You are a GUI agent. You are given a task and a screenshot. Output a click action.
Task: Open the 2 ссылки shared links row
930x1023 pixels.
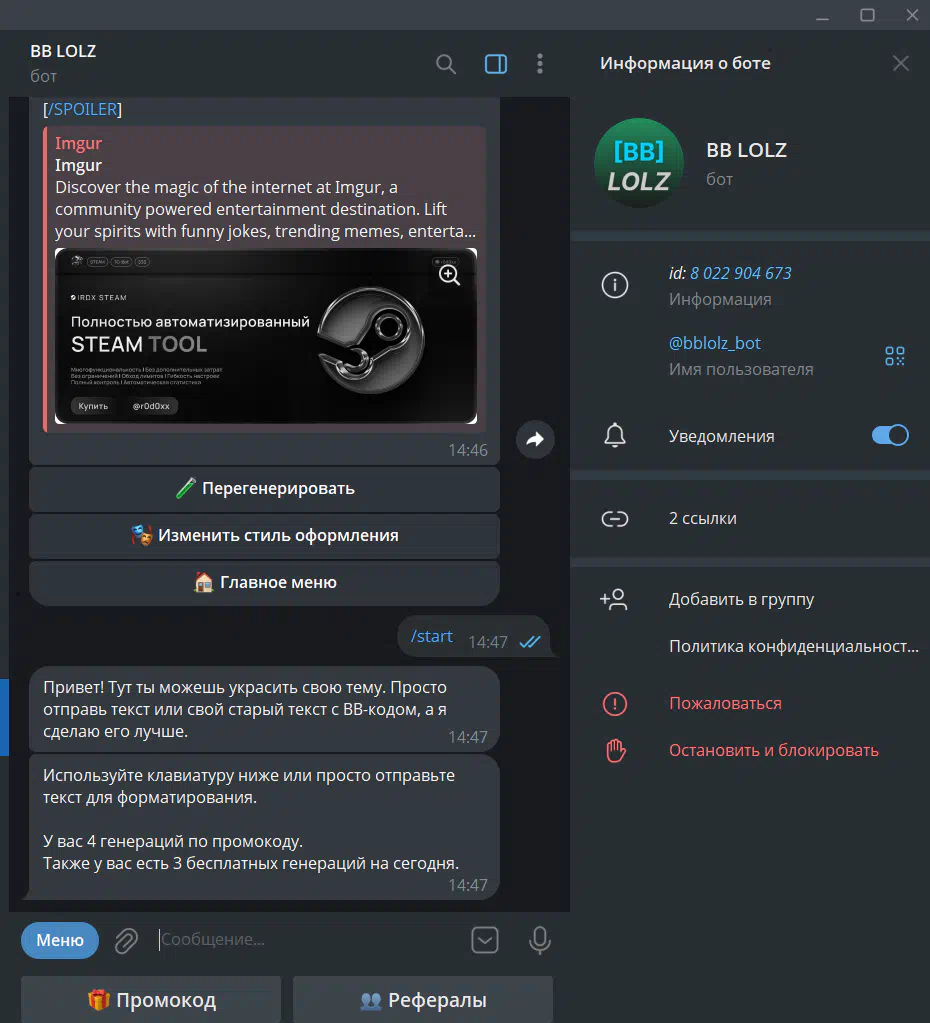tap(702, 518)
